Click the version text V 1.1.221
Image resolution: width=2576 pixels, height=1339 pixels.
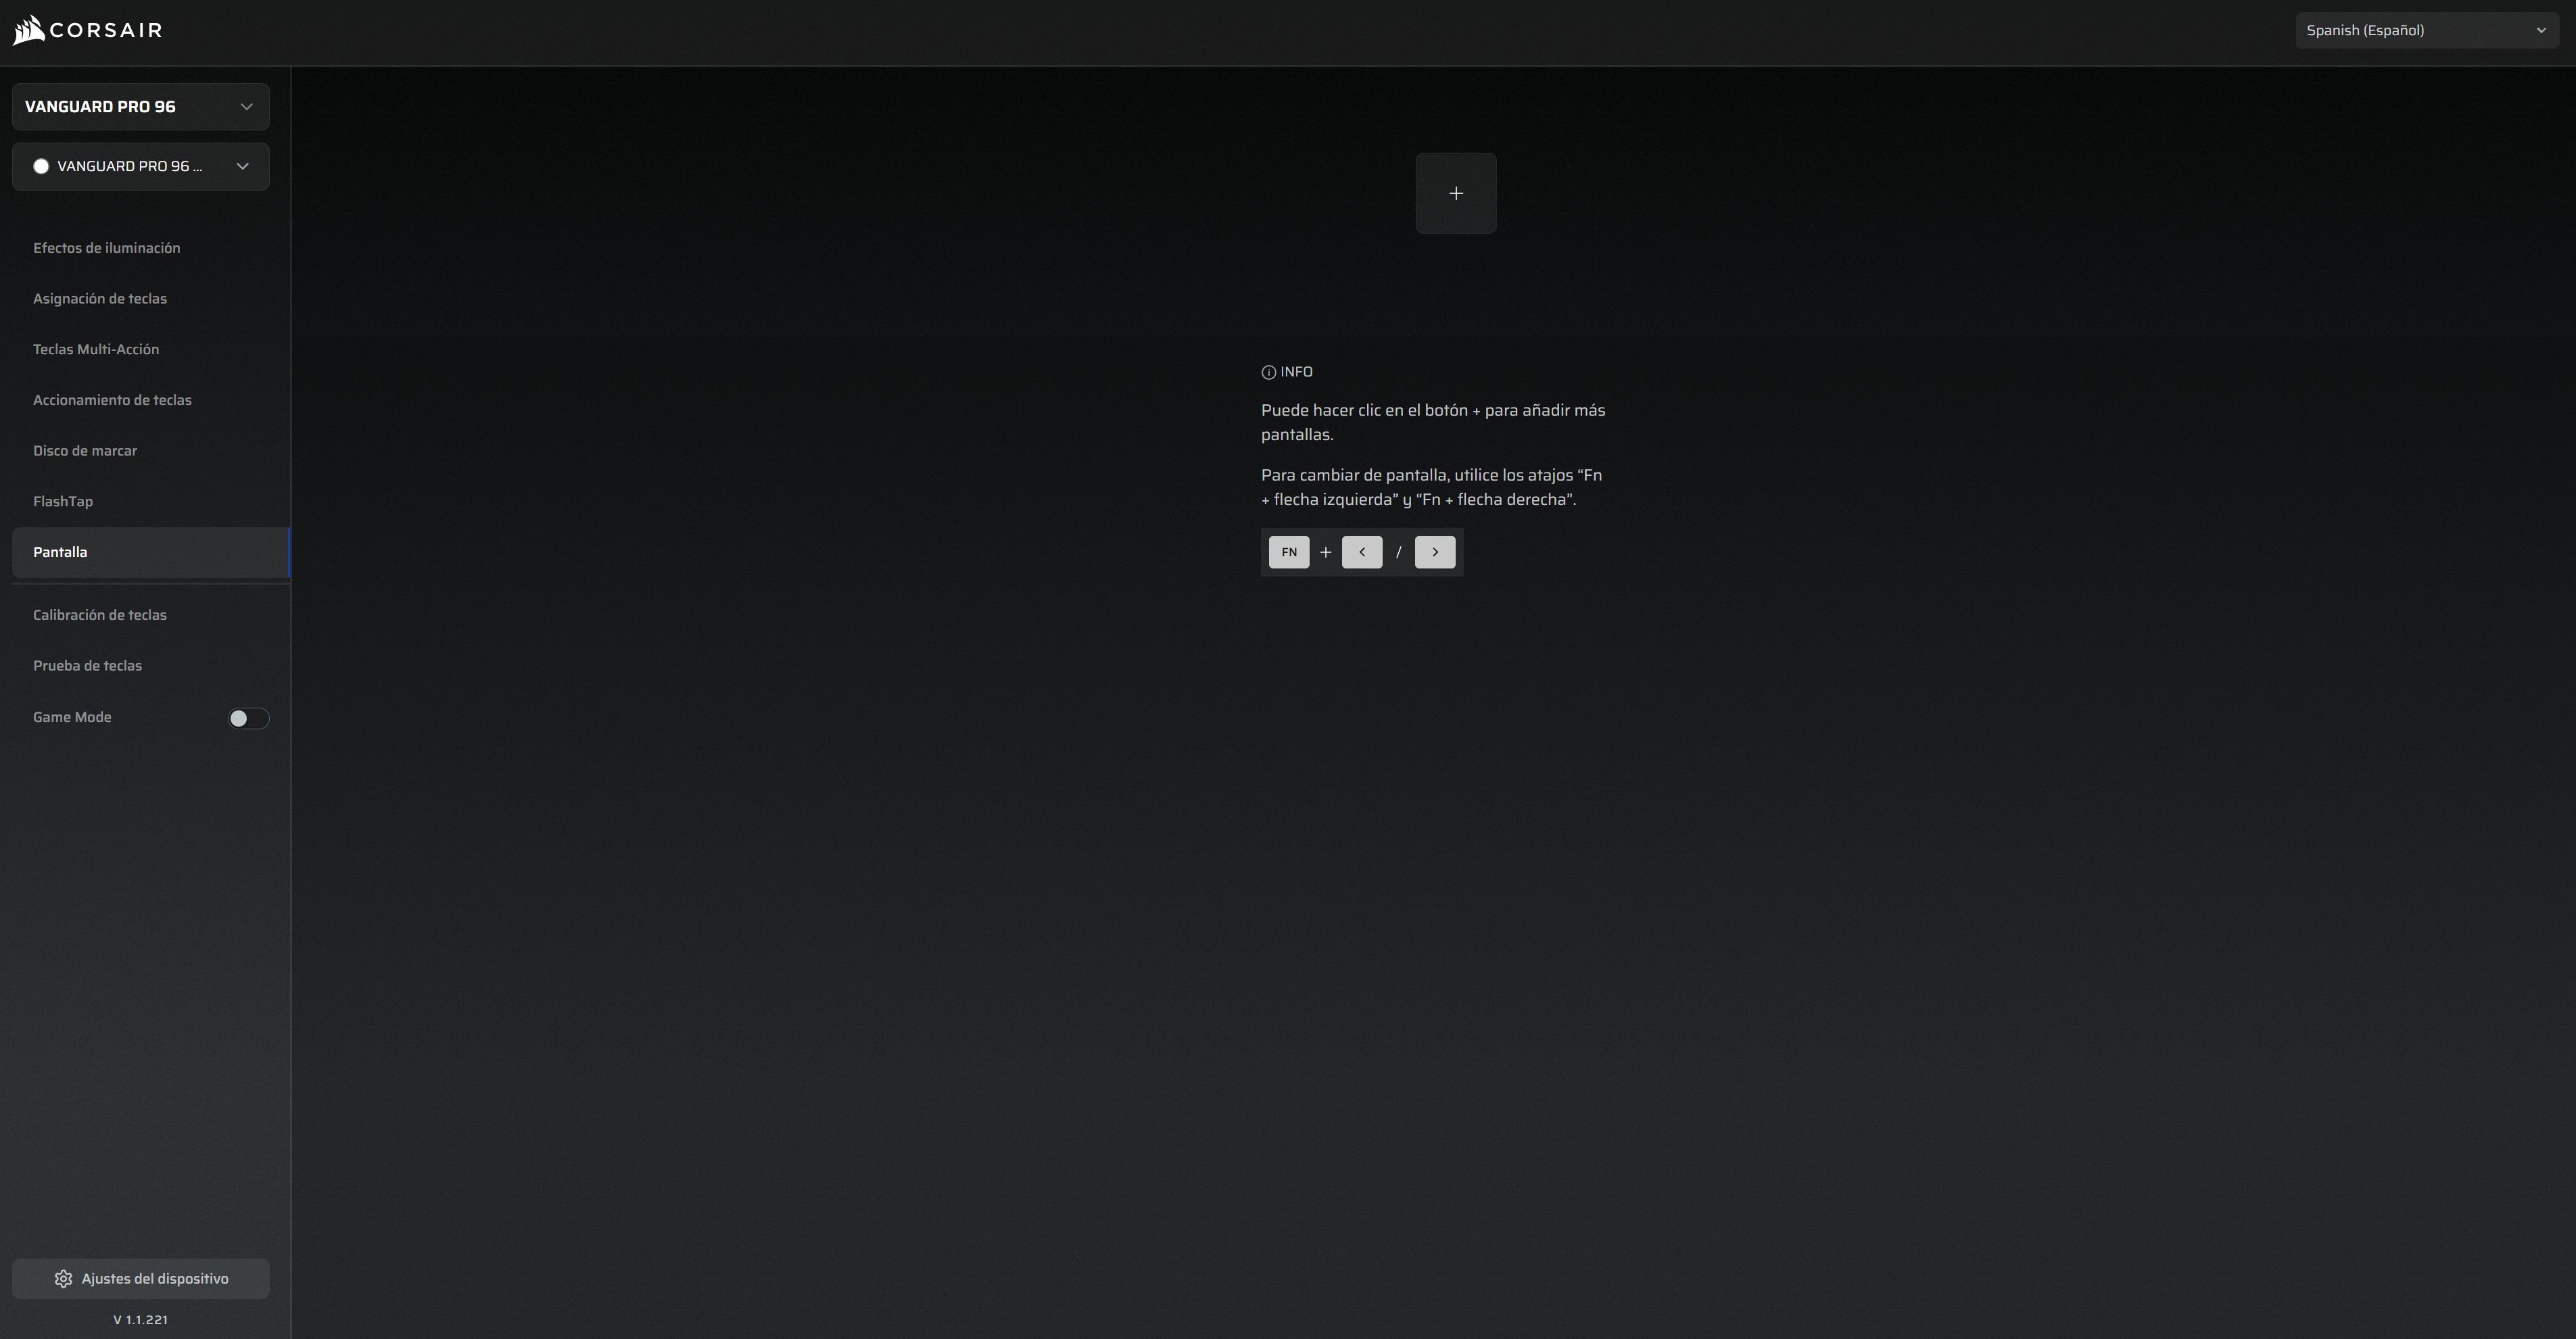(141, 1320)
